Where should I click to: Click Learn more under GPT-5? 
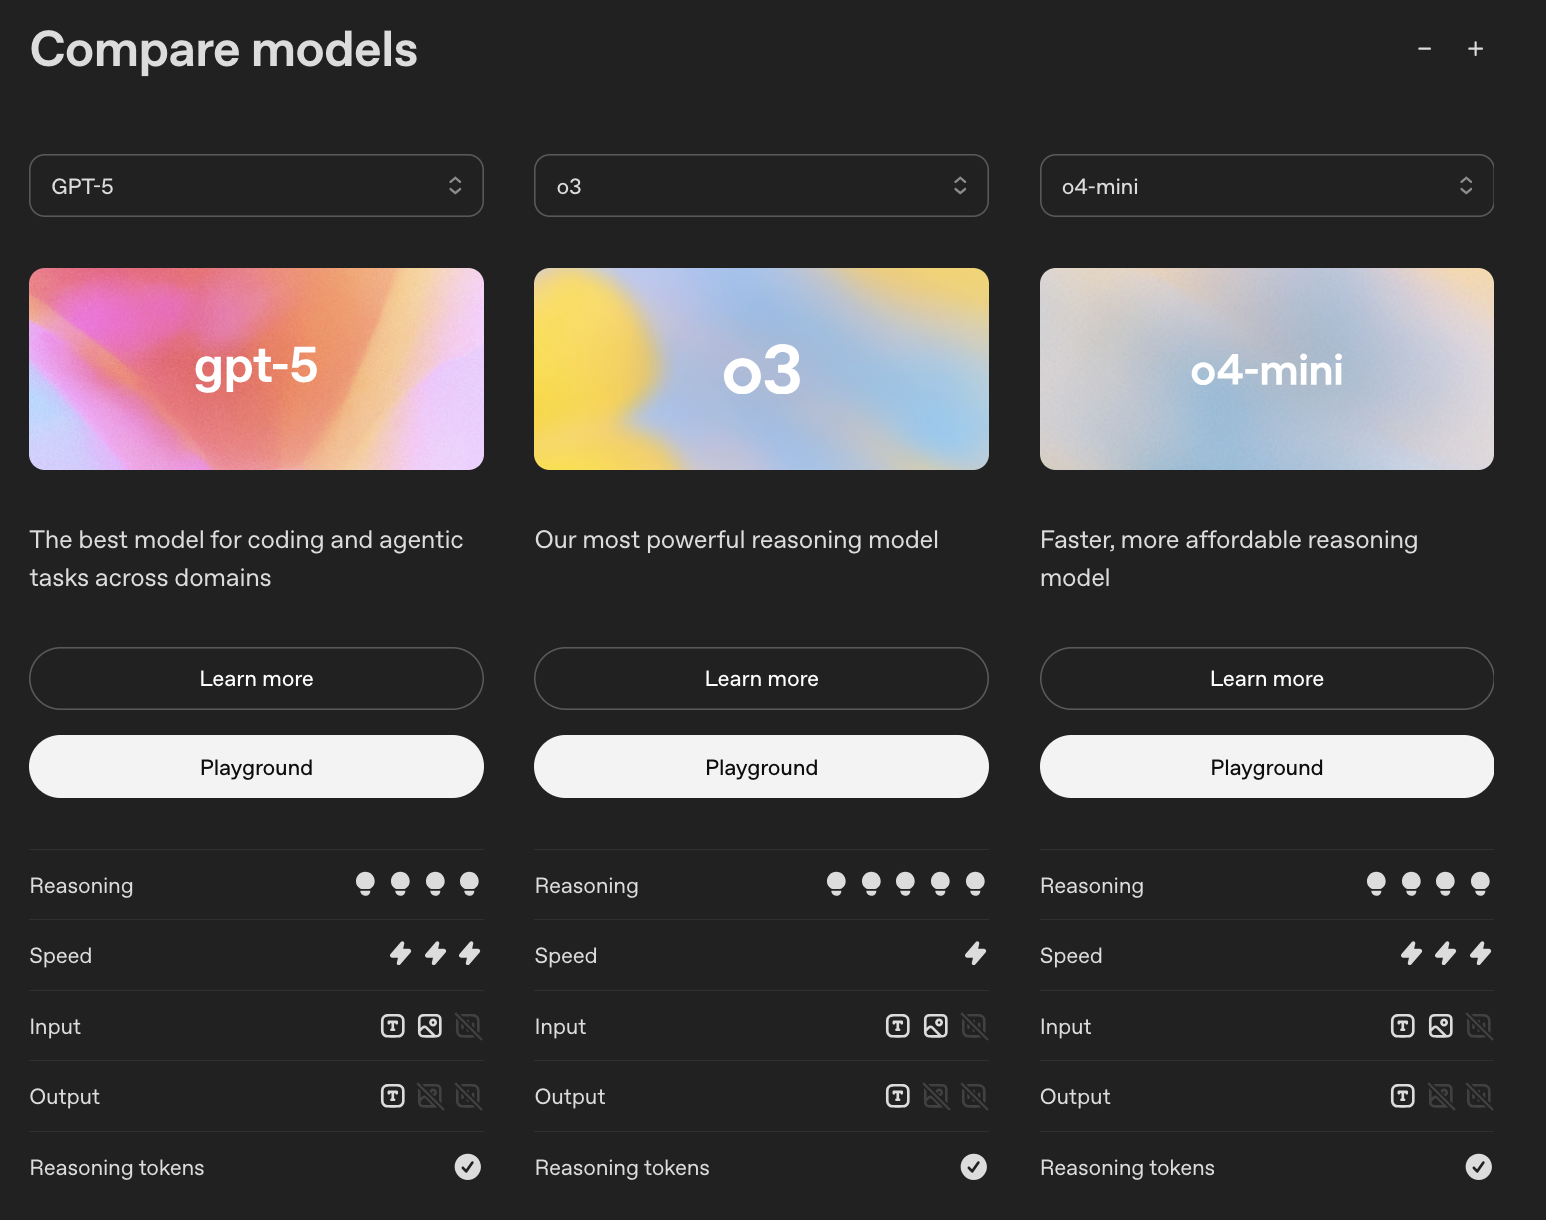[x=256, y=679]
